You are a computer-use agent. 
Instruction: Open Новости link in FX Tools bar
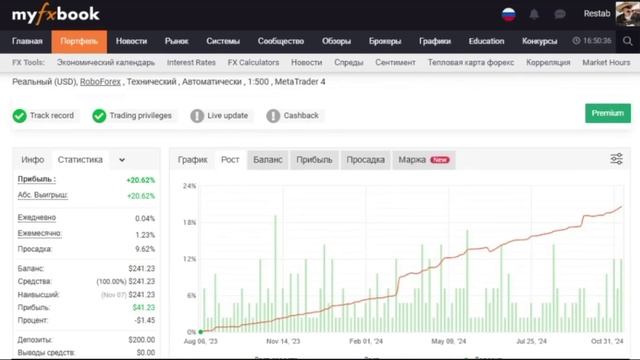click(x=307, y=62)
